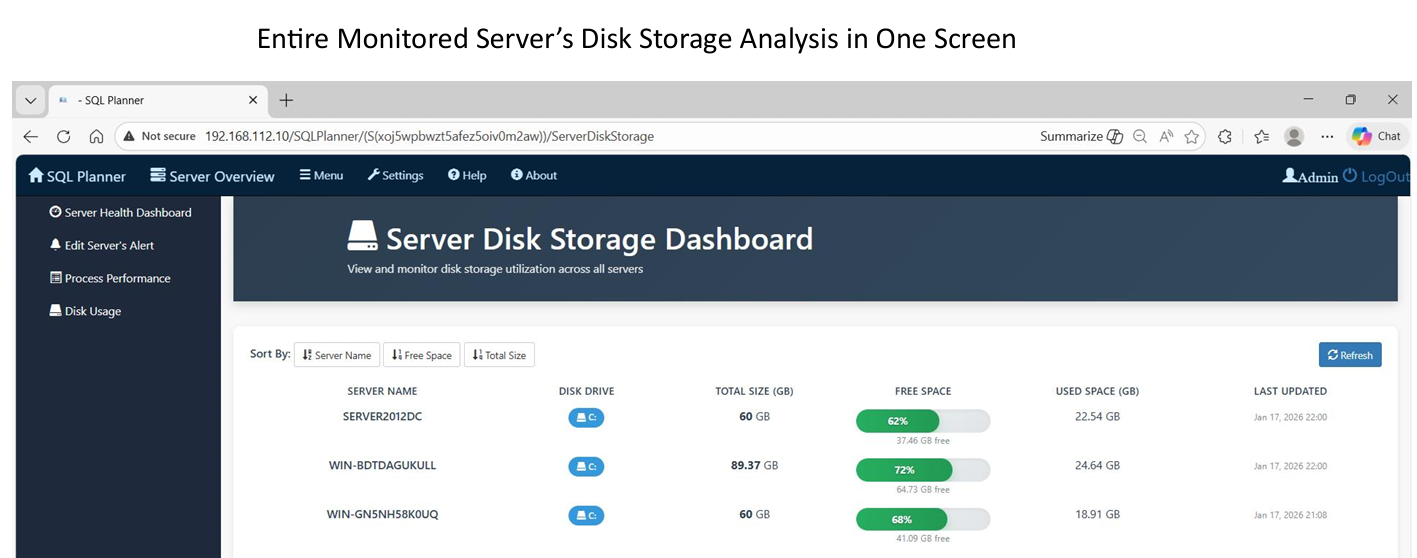Screen dimensions: 1417x558
Task: Click the browser address bar URL
Action: pos(429,136)
